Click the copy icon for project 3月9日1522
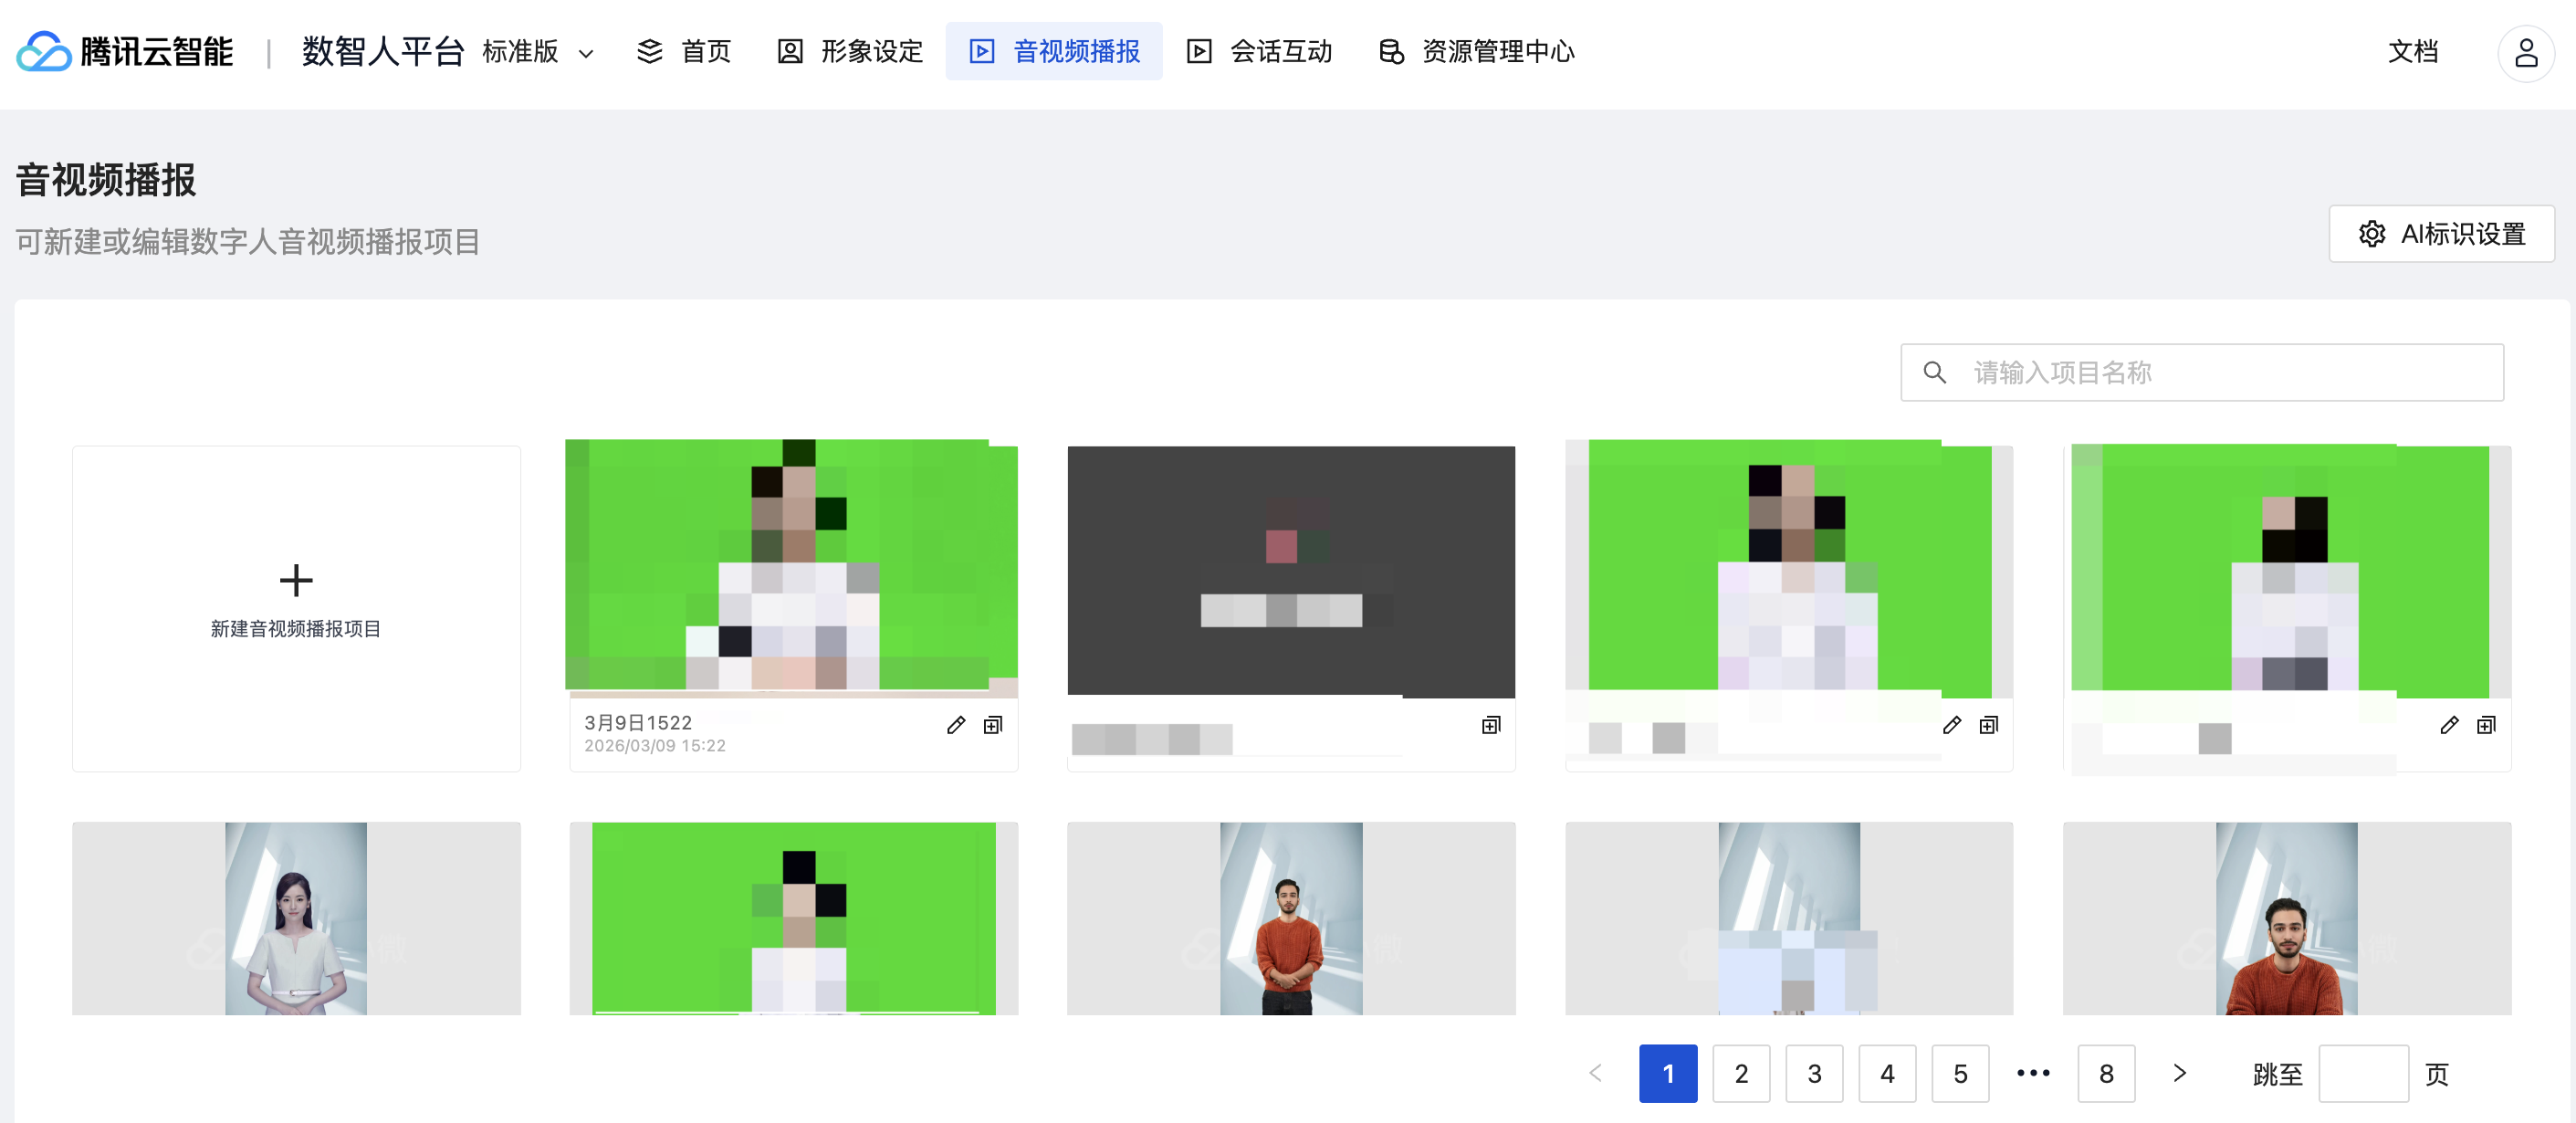The height and width of the screenshot is (1123, 2576). (993, 725)
